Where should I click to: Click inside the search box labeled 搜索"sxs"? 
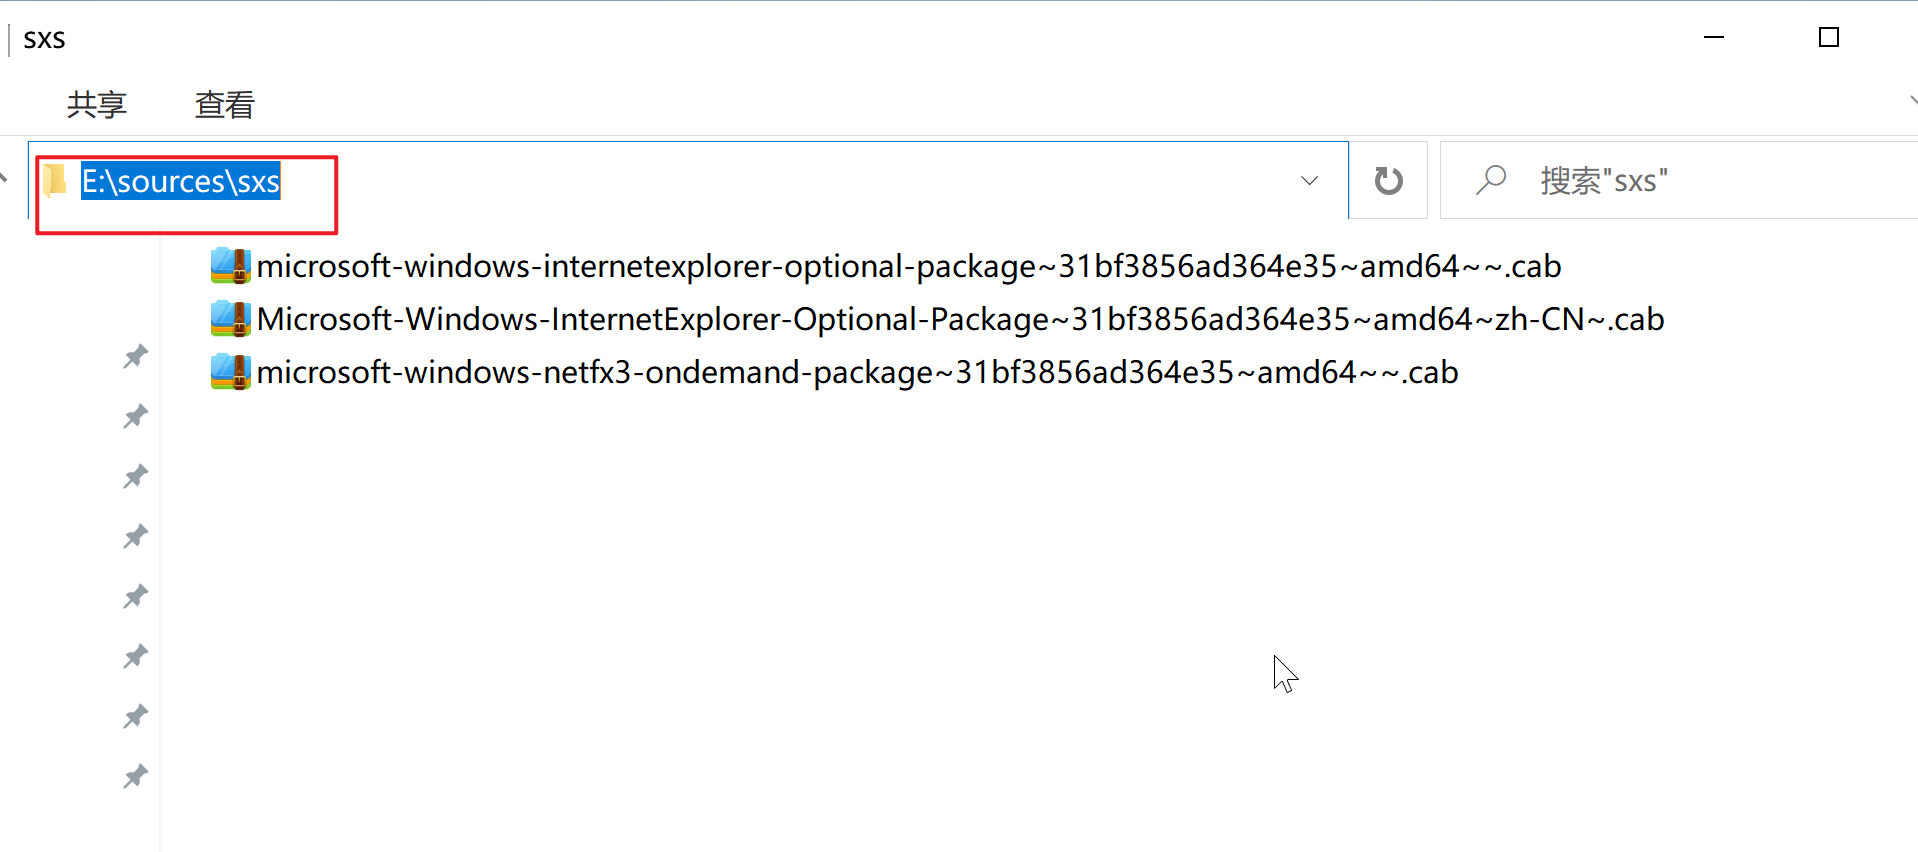(1650, 180)
